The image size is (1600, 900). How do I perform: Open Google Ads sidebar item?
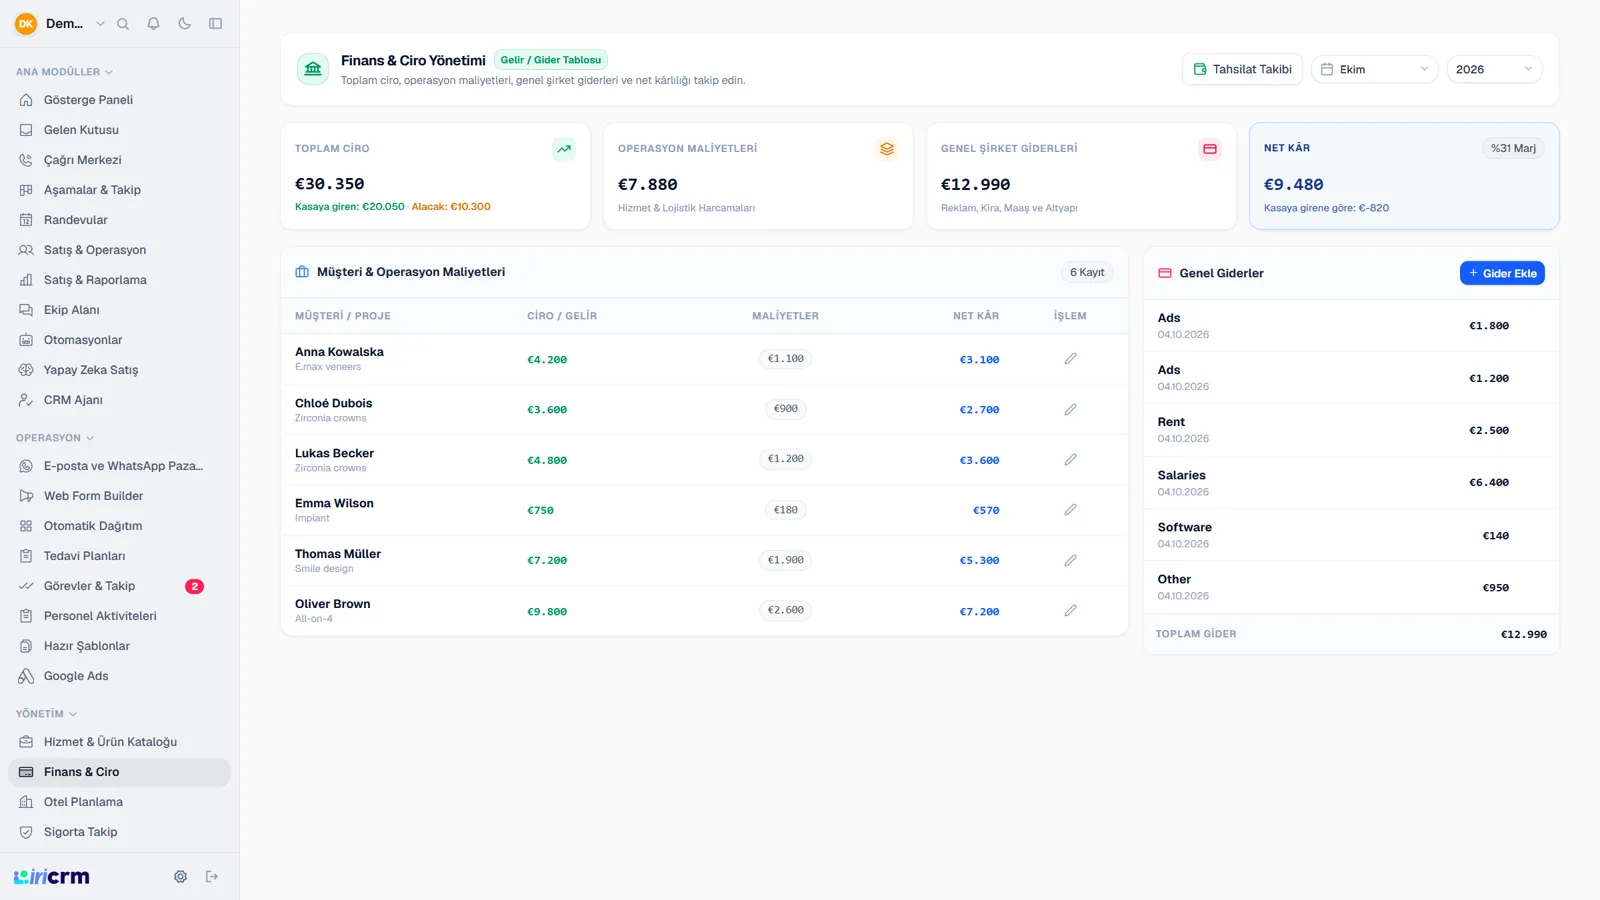(x=119, y=676)
